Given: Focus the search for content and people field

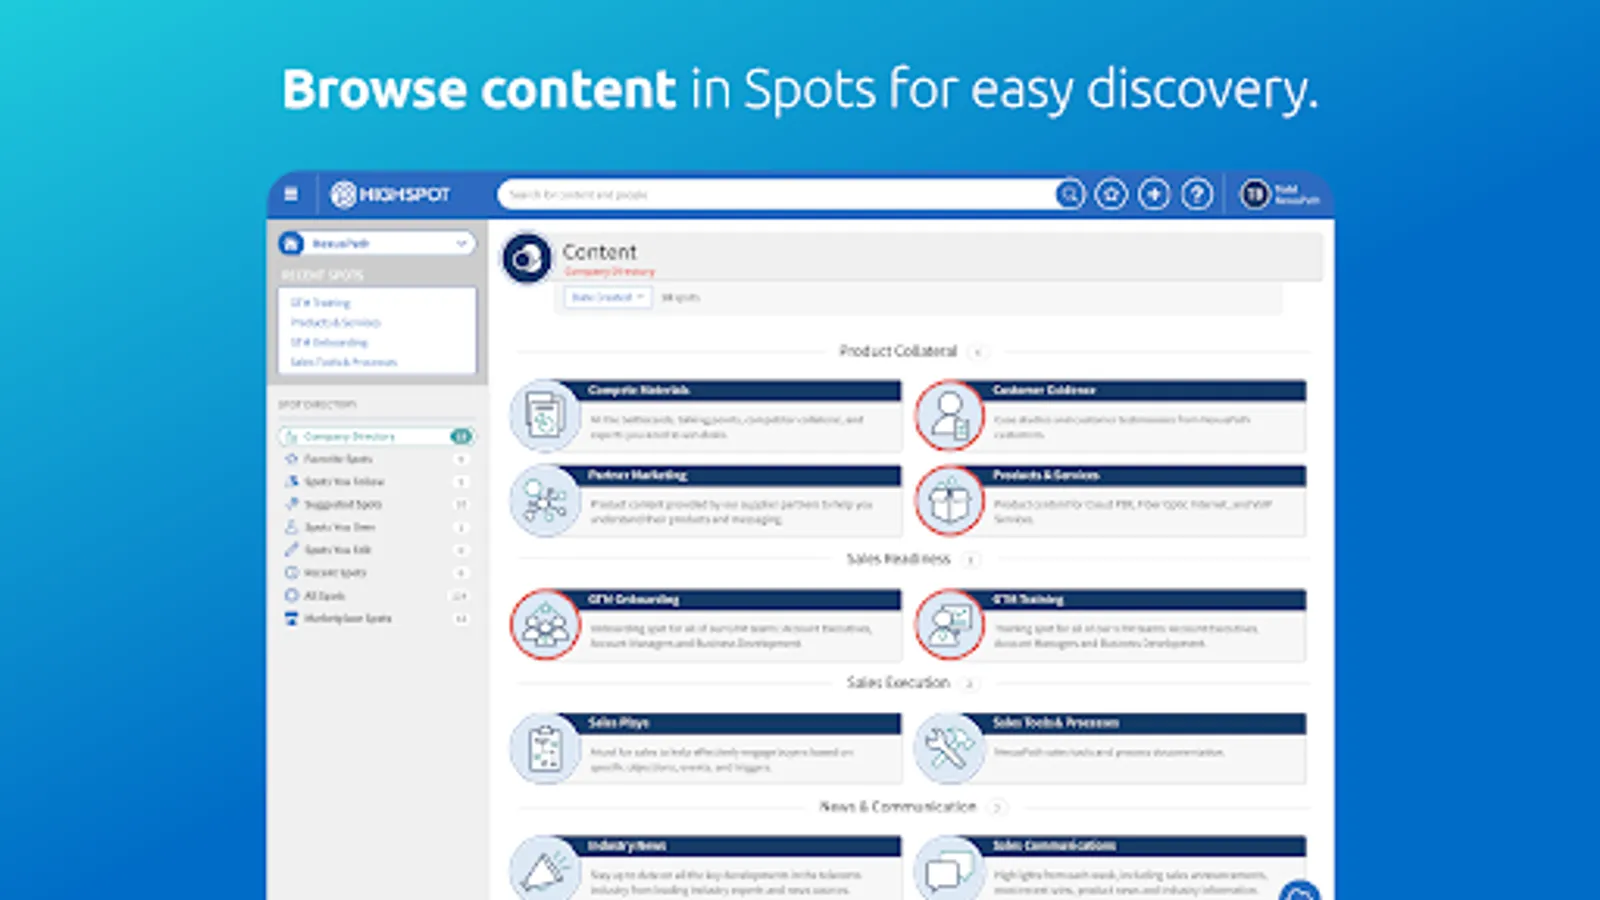Looking at the screenshot, I should coord(778,194).
